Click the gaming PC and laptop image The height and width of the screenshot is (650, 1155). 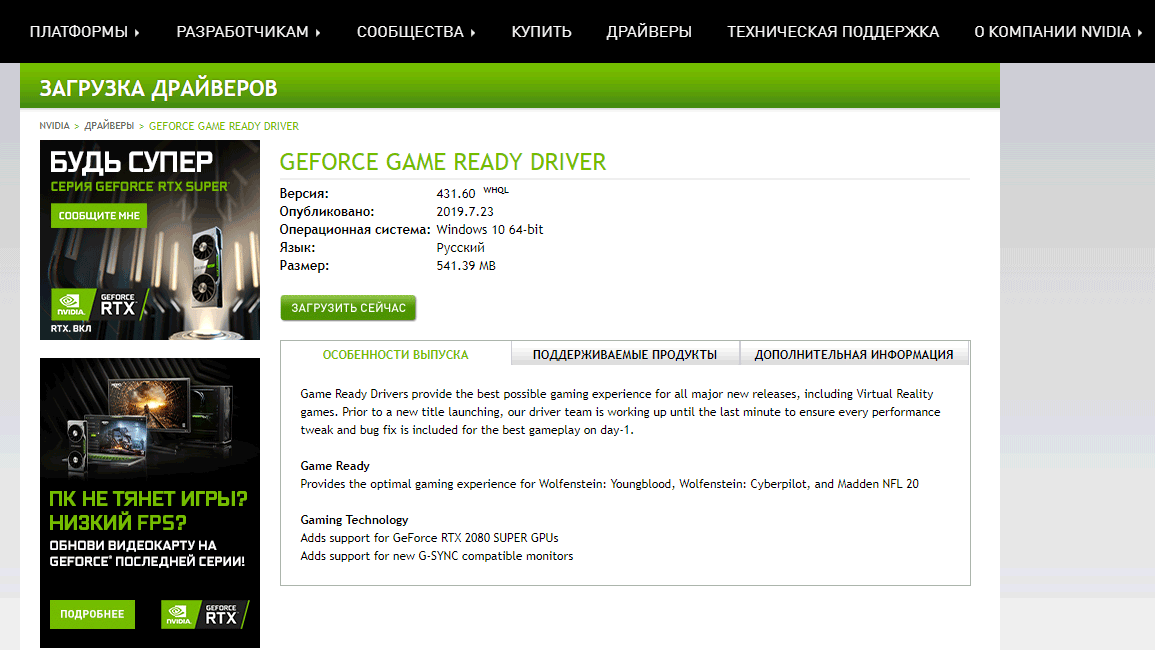point(150,424)
